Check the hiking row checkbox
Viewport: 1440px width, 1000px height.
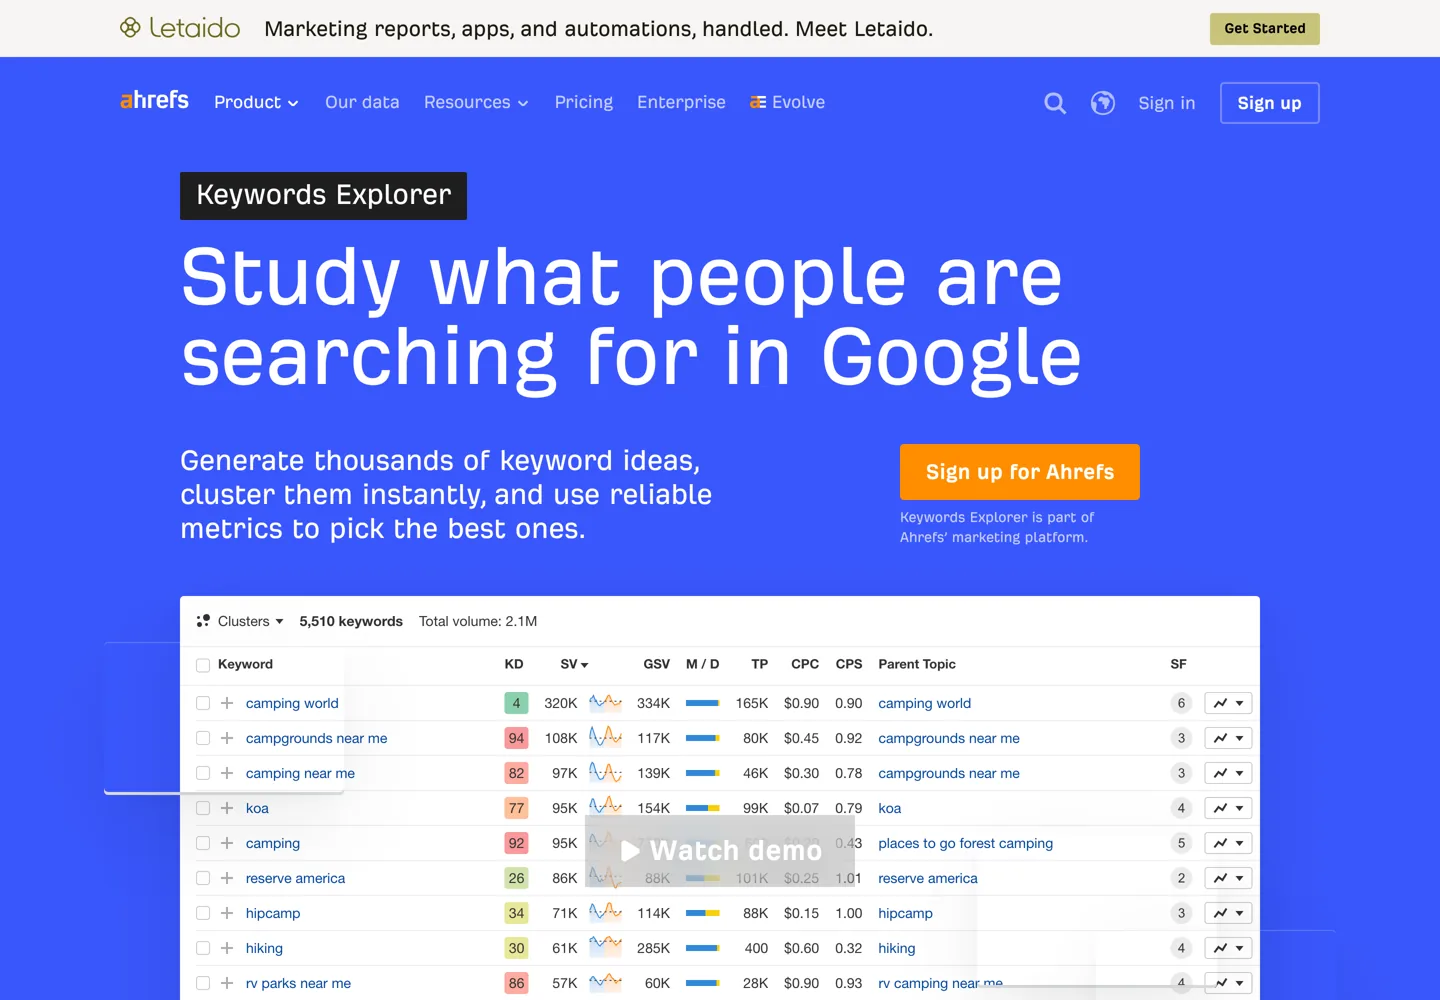(x=203, y=948)
